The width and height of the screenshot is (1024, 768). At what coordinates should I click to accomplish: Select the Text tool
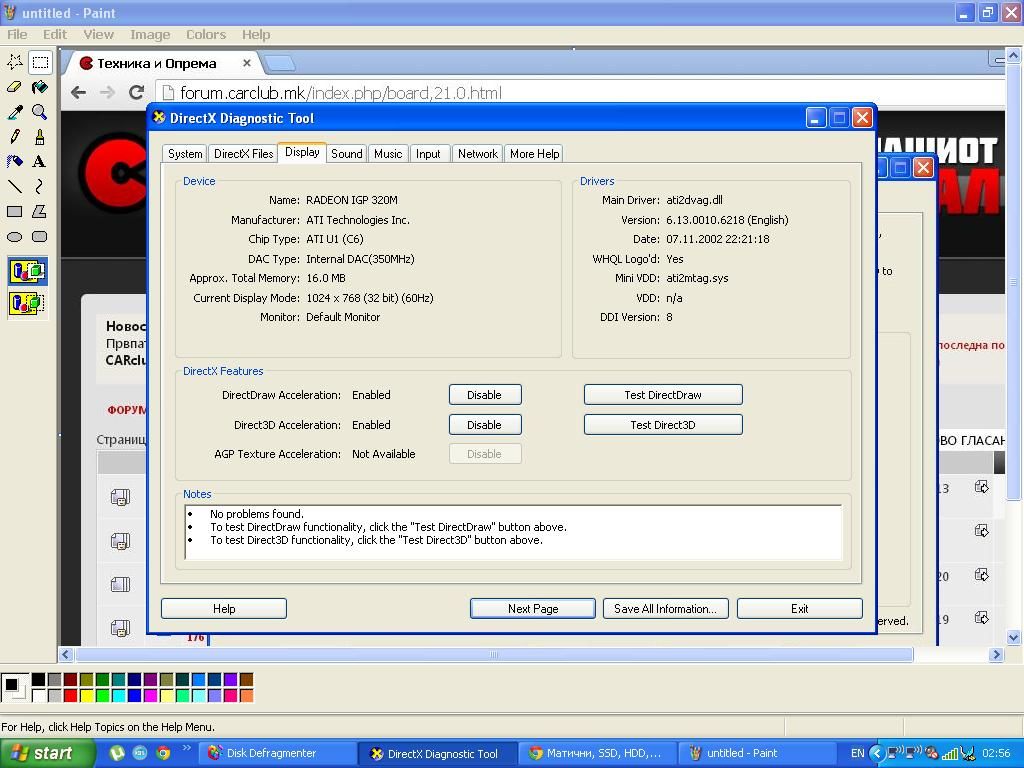pos(40,161)
